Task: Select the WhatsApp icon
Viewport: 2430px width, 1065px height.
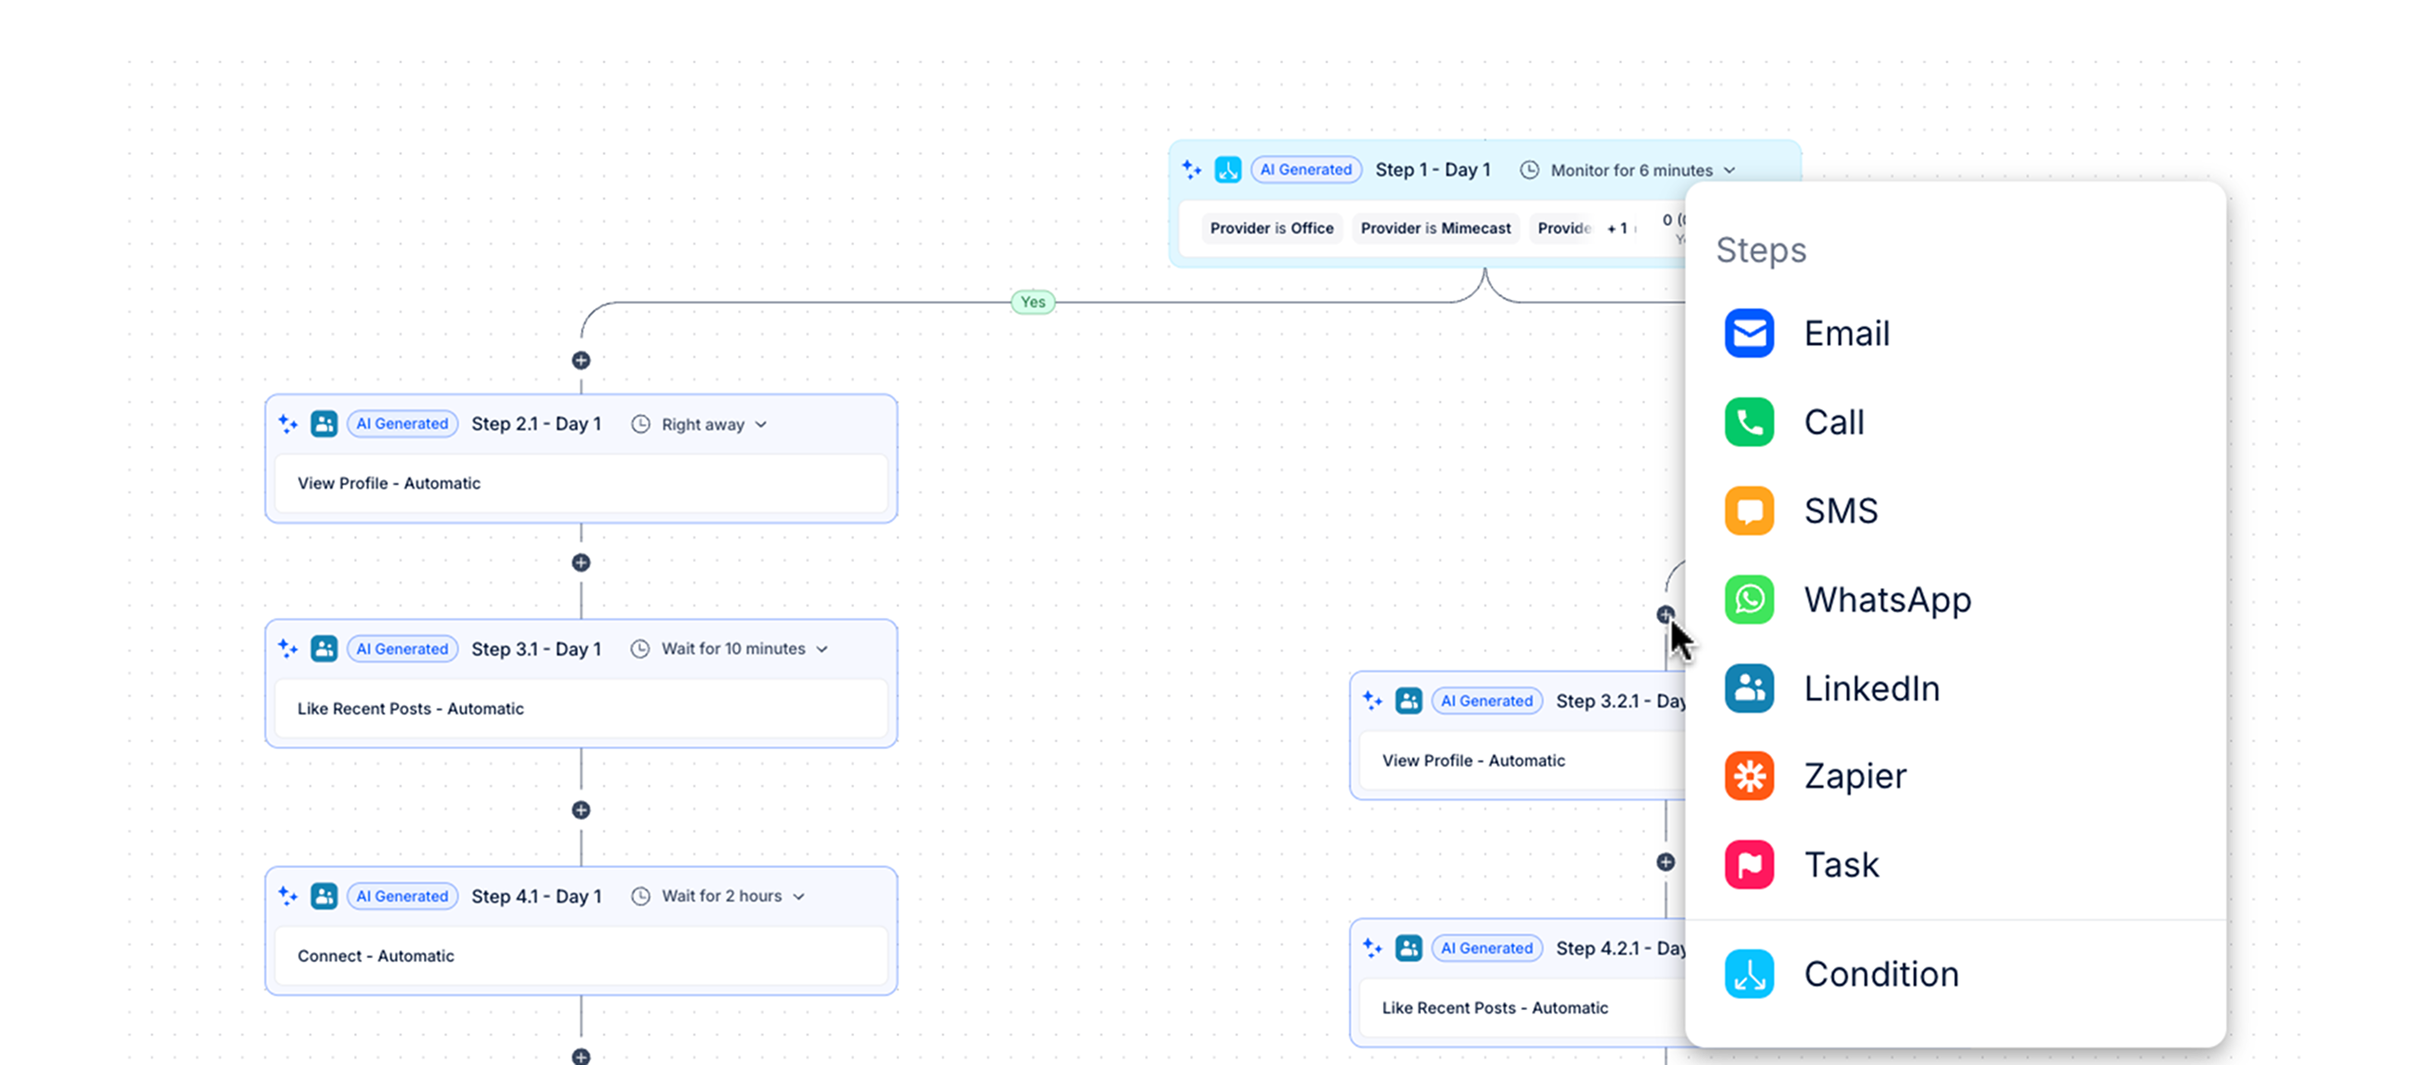Action: click(1749, 599)
